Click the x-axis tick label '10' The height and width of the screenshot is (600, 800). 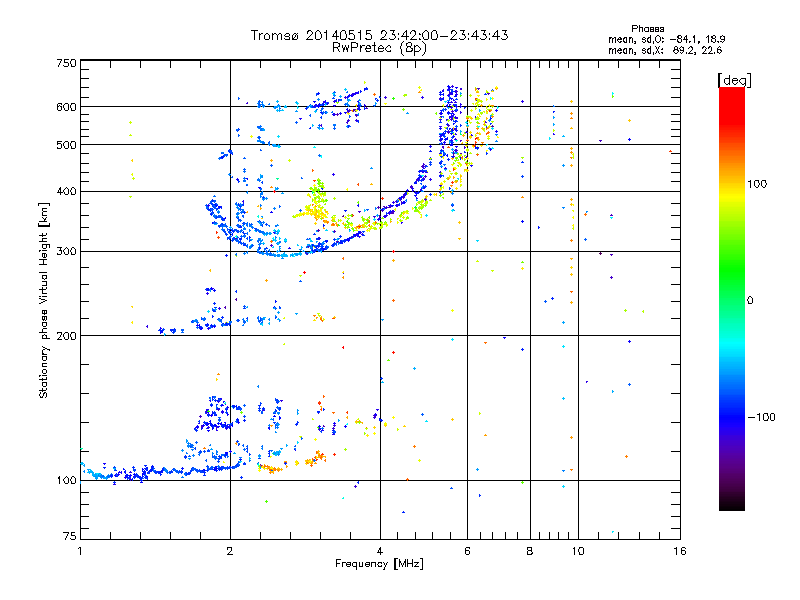point(578,551)
